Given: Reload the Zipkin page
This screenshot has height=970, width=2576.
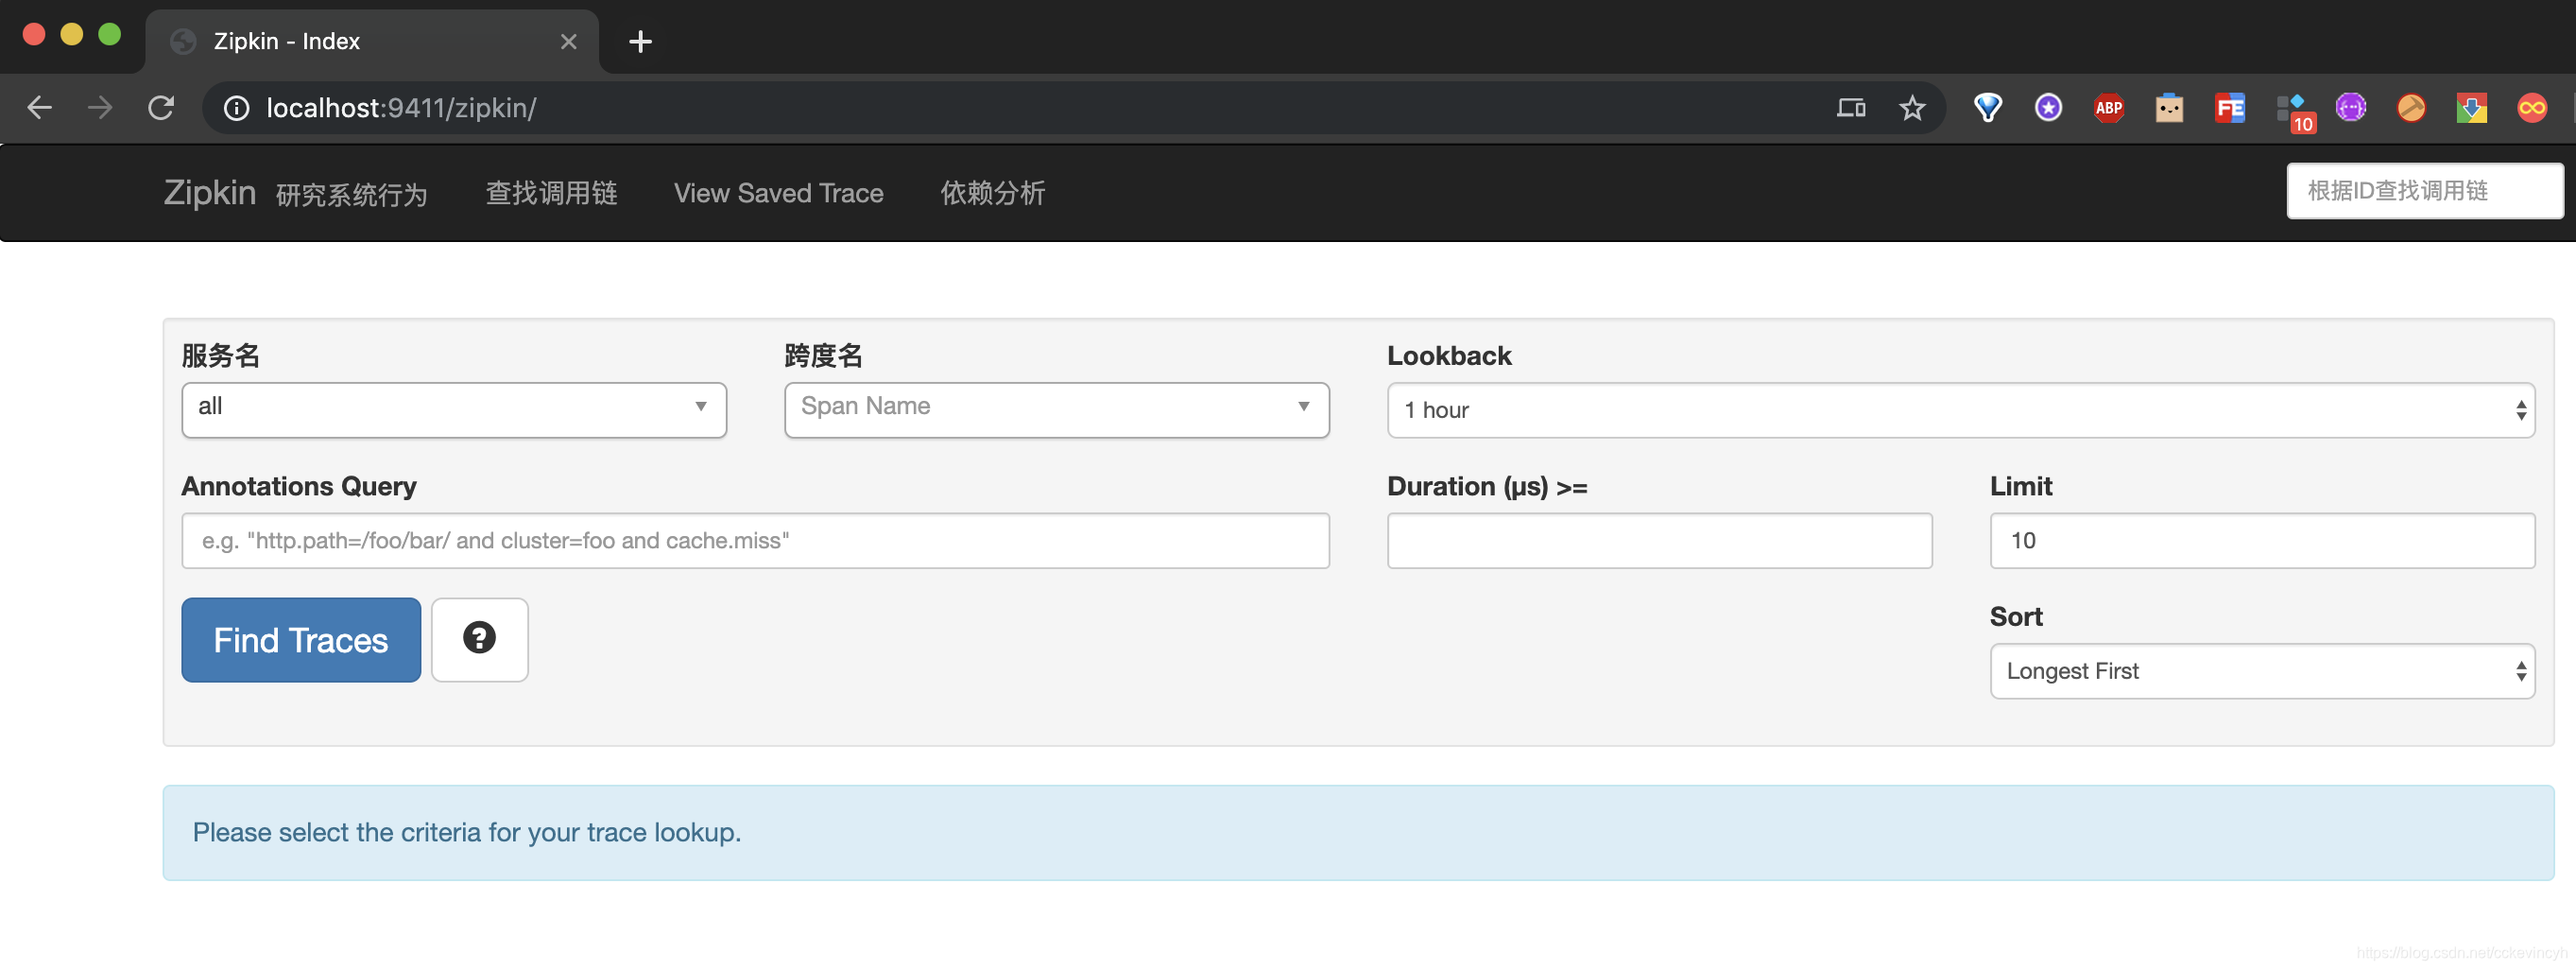Looking at the screenshot, I should [x=161, y=108].
